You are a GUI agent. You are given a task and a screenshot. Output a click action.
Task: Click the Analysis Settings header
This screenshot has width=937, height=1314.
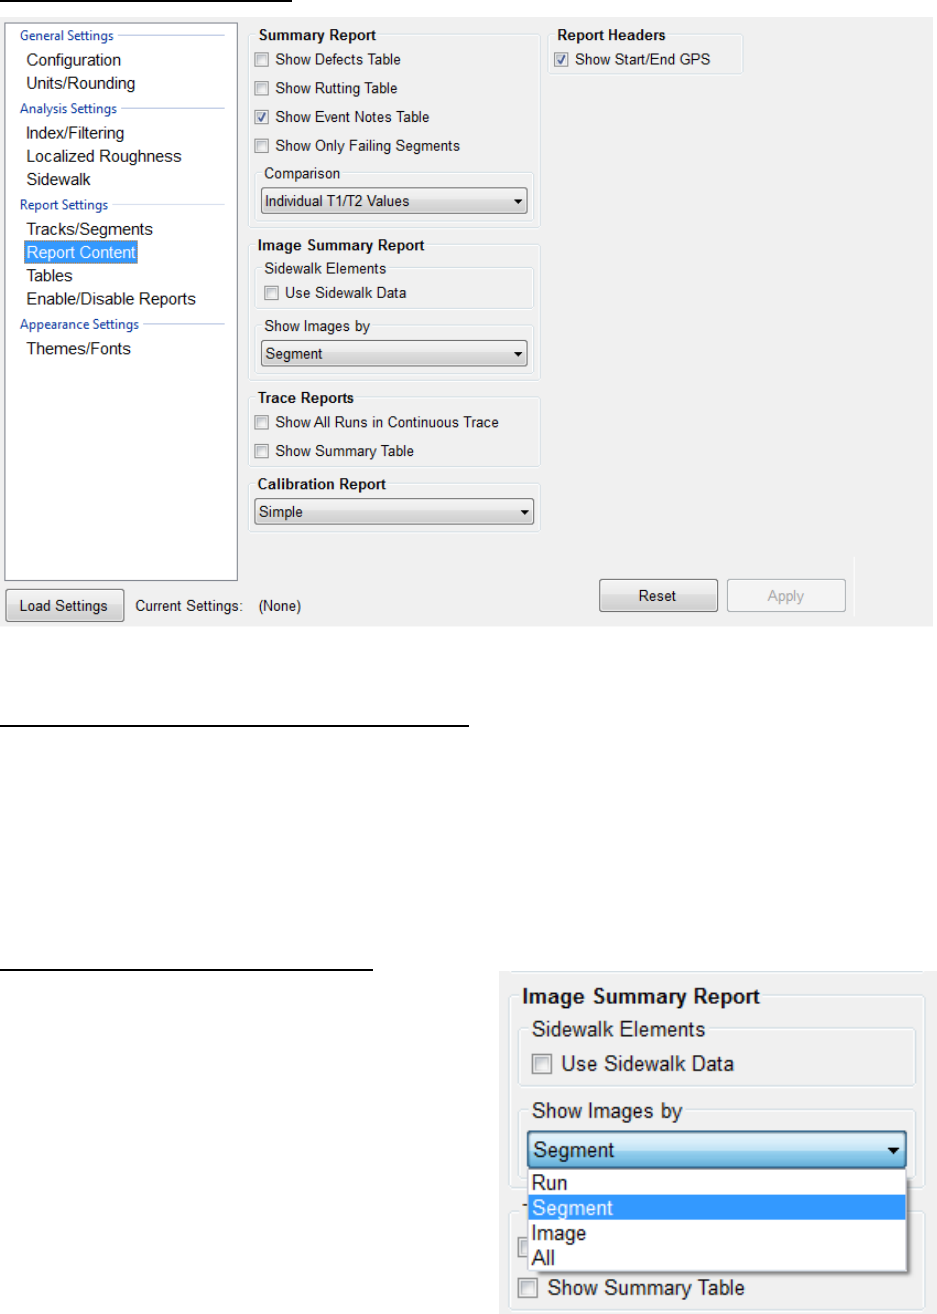point(68,108)
